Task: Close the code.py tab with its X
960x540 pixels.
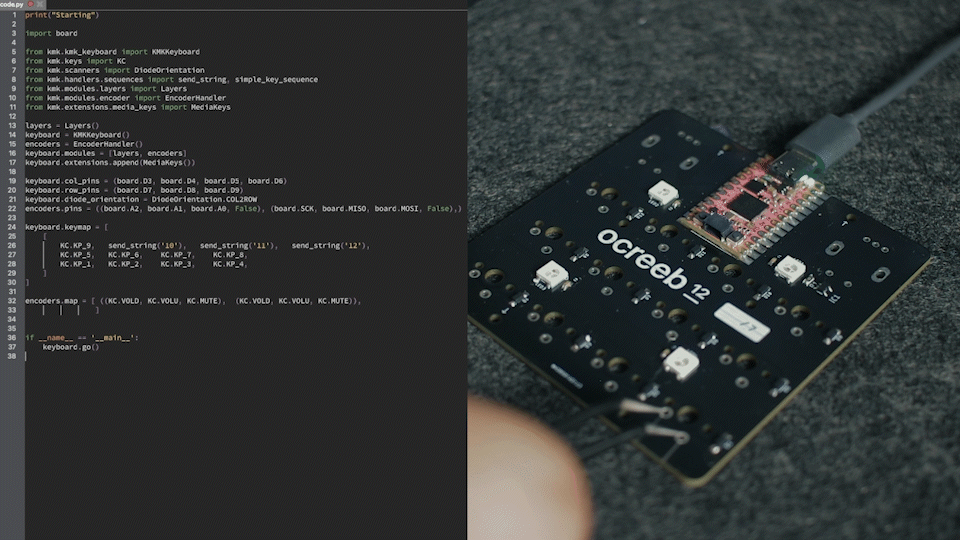Action: point(39,4)
